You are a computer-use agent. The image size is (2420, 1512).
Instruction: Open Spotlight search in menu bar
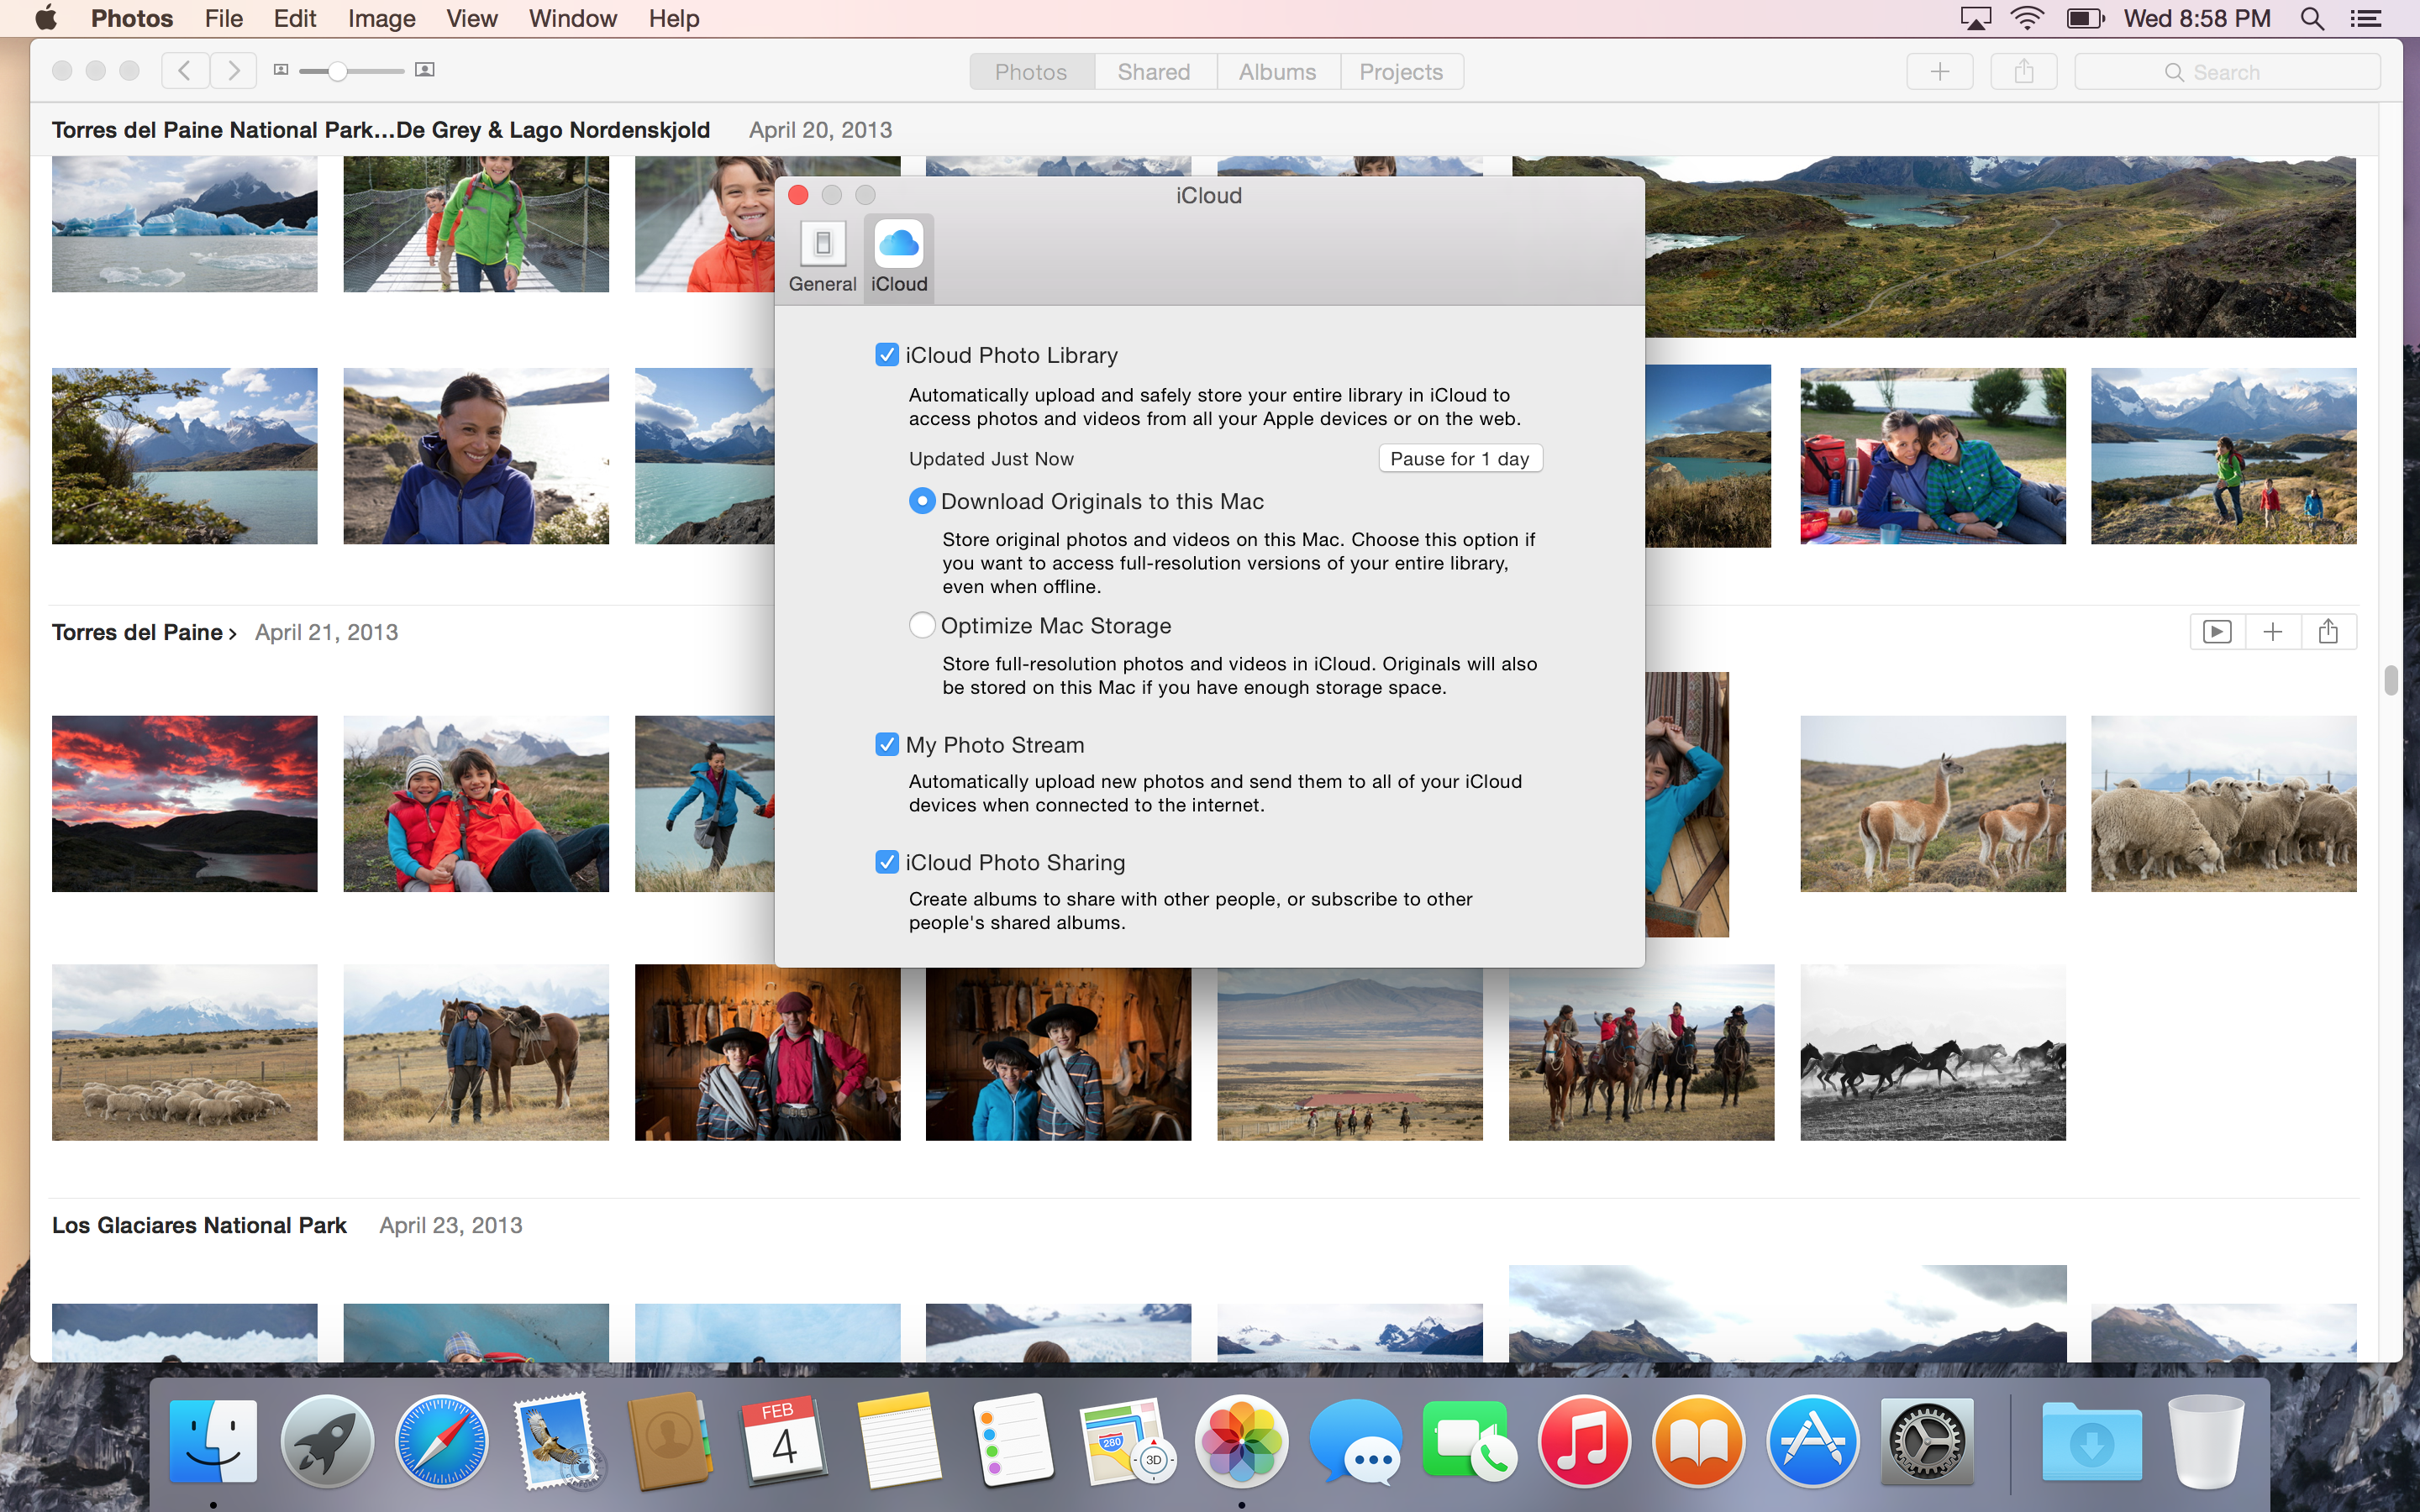(2311, 19)
